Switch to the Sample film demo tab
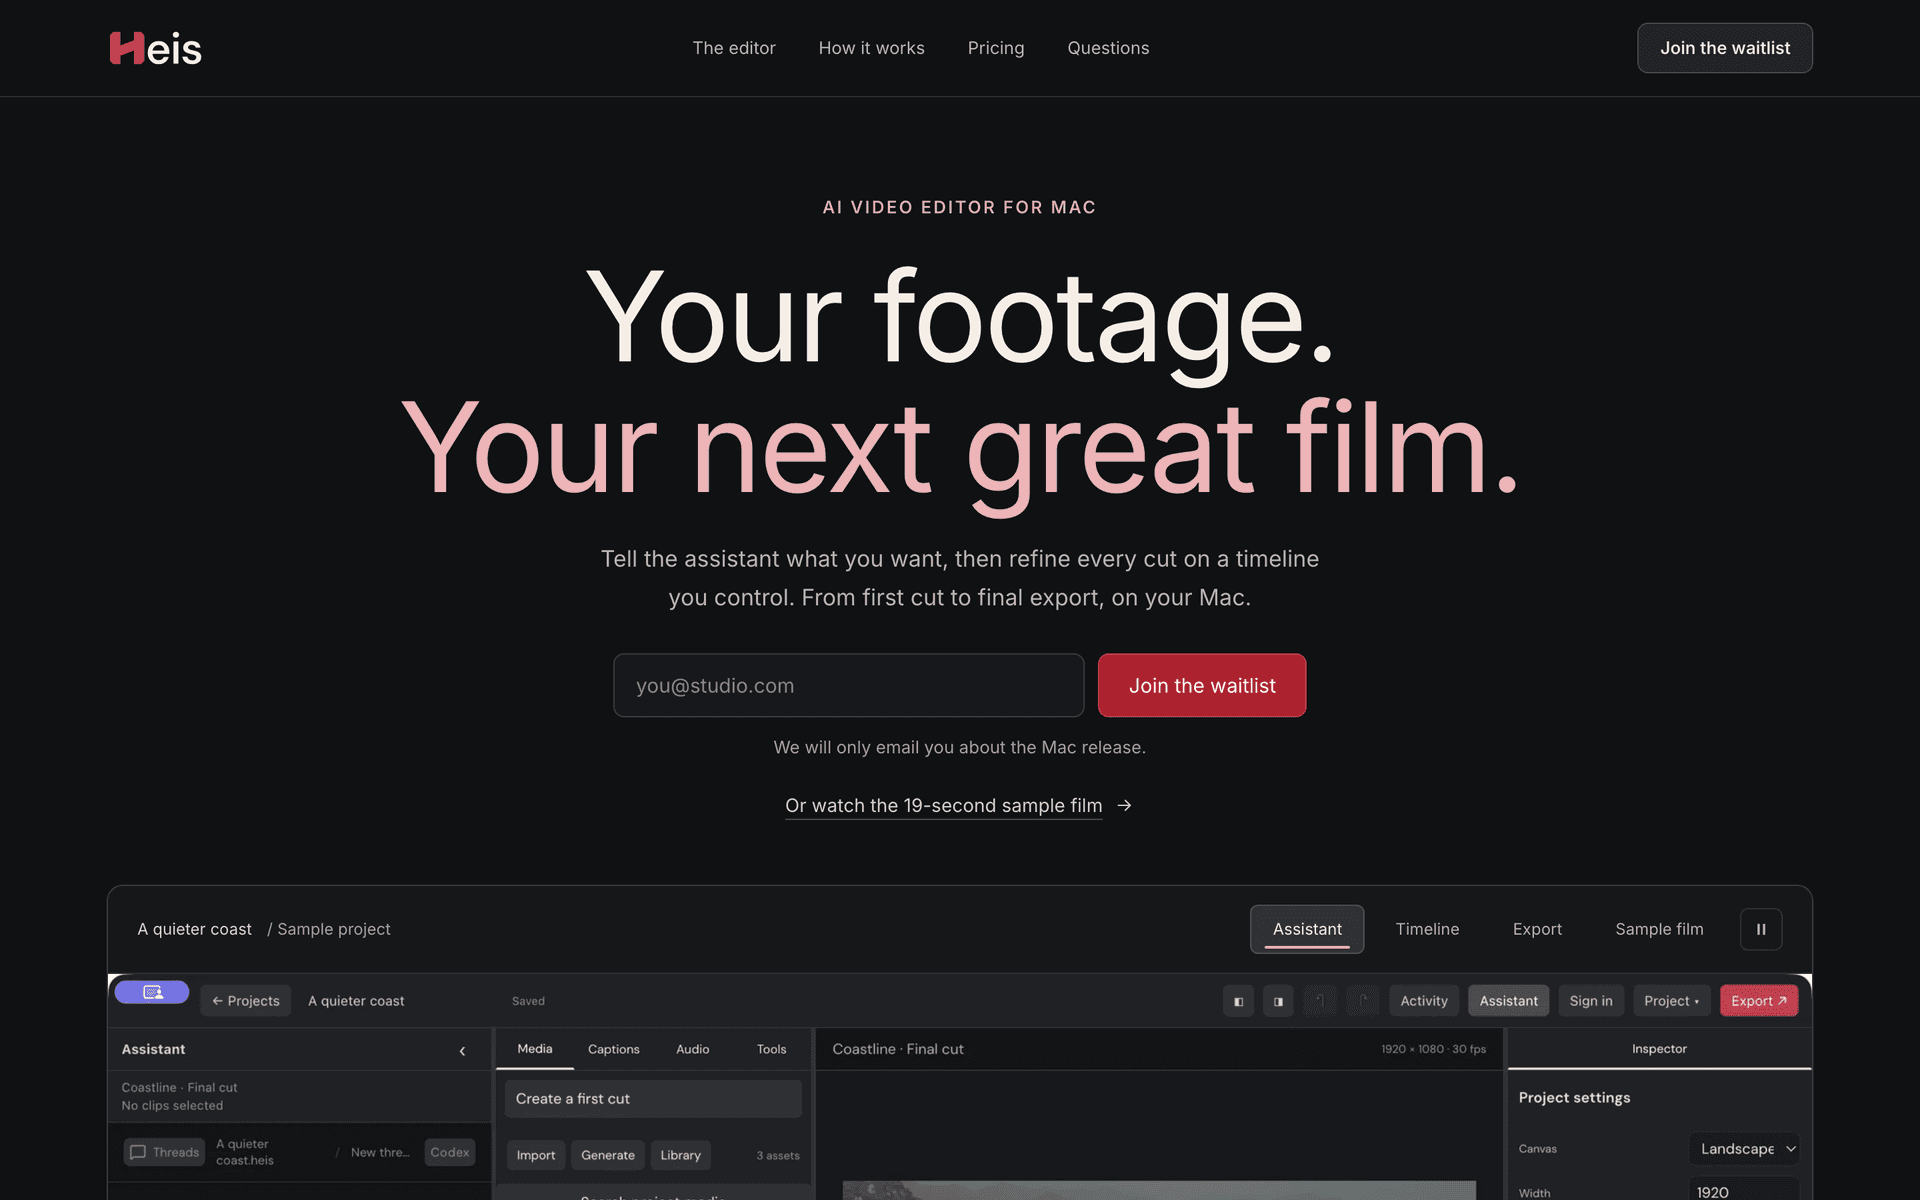Screen dimensions: 1920x1200 1659,929
